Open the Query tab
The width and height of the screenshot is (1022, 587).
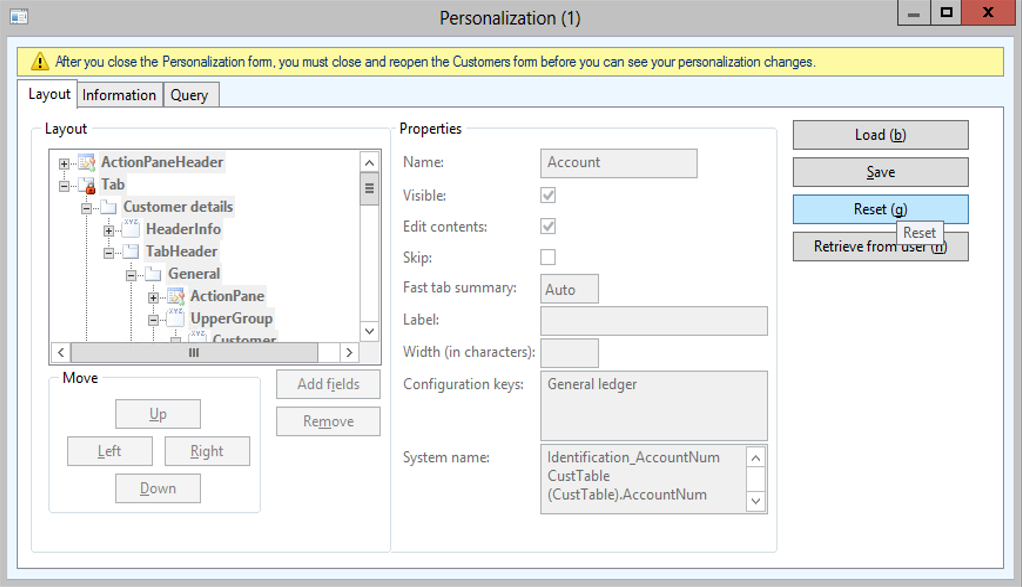pos(189,95)
